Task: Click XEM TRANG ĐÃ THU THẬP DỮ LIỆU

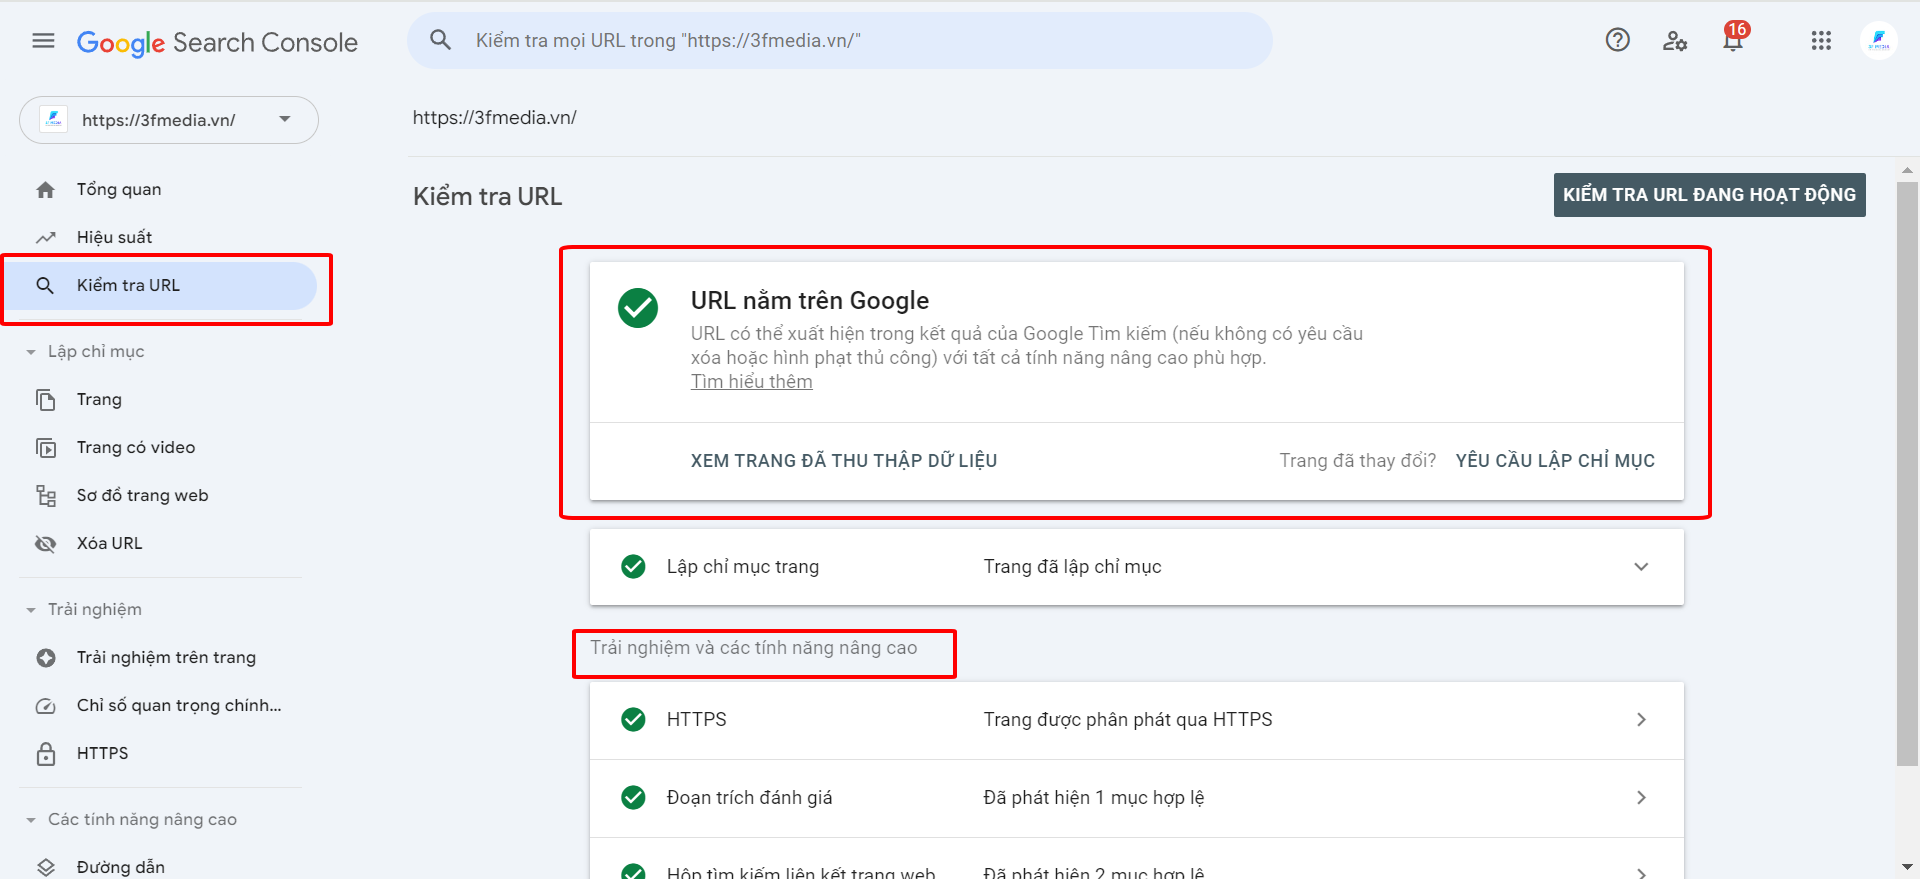Action: click(844, 461)
